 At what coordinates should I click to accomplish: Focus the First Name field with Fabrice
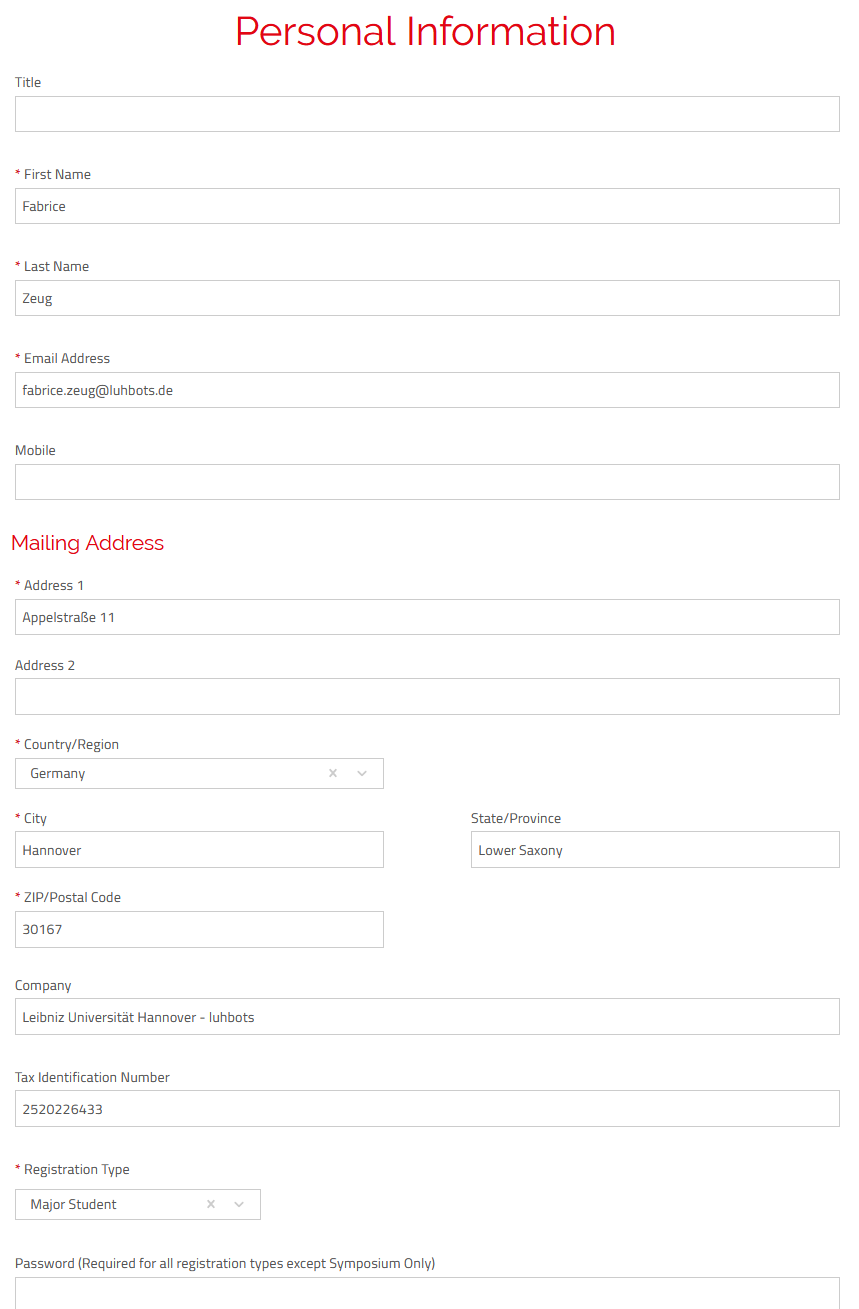(x=427, y=206)
